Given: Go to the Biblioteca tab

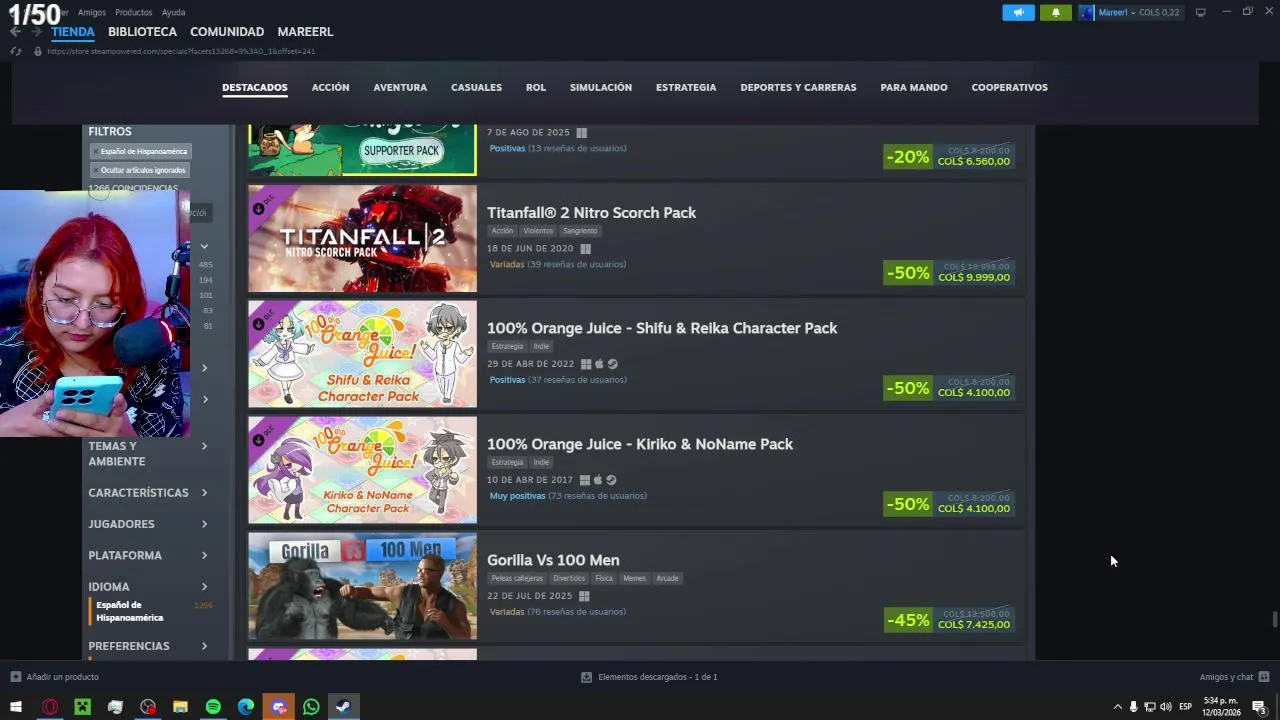Looking at the screenshot, I should pos(142,32).
